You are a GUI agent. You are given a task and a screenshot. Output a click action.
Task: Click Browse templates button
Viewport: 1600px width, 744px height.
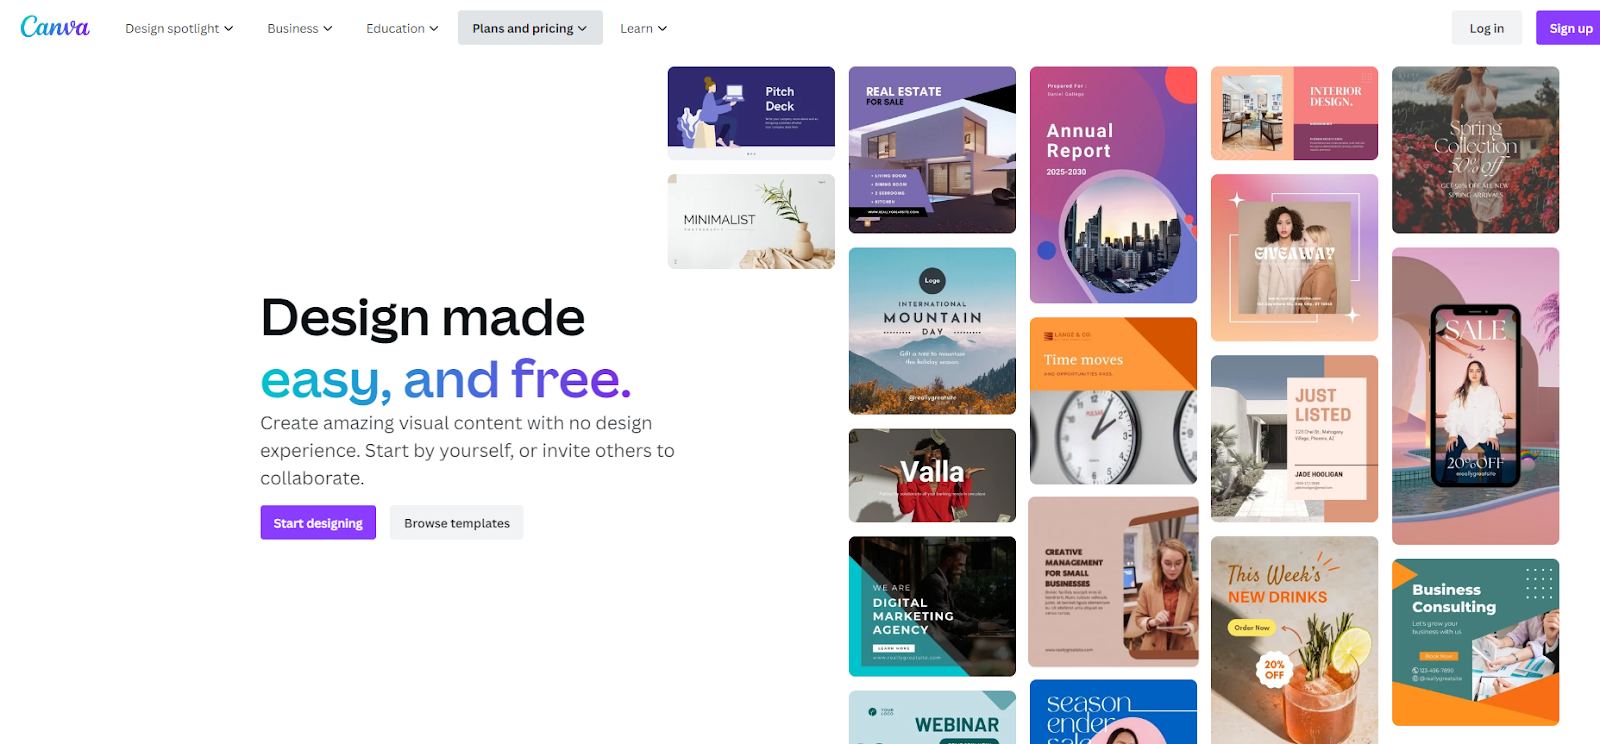pyautogui.click(x=457, y=523)
